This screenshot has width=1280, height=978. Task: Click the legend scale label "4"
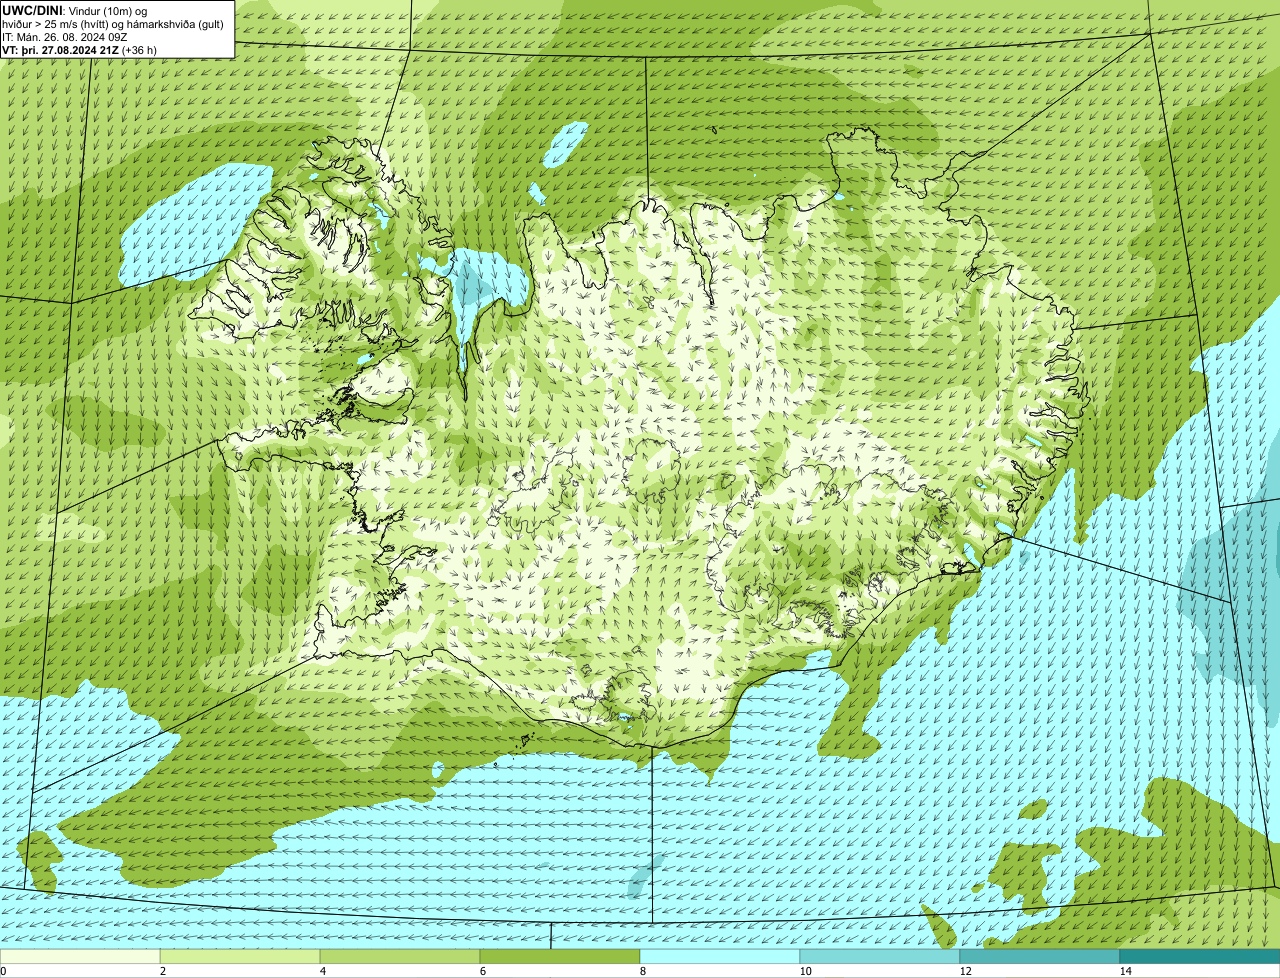[322, 971]
